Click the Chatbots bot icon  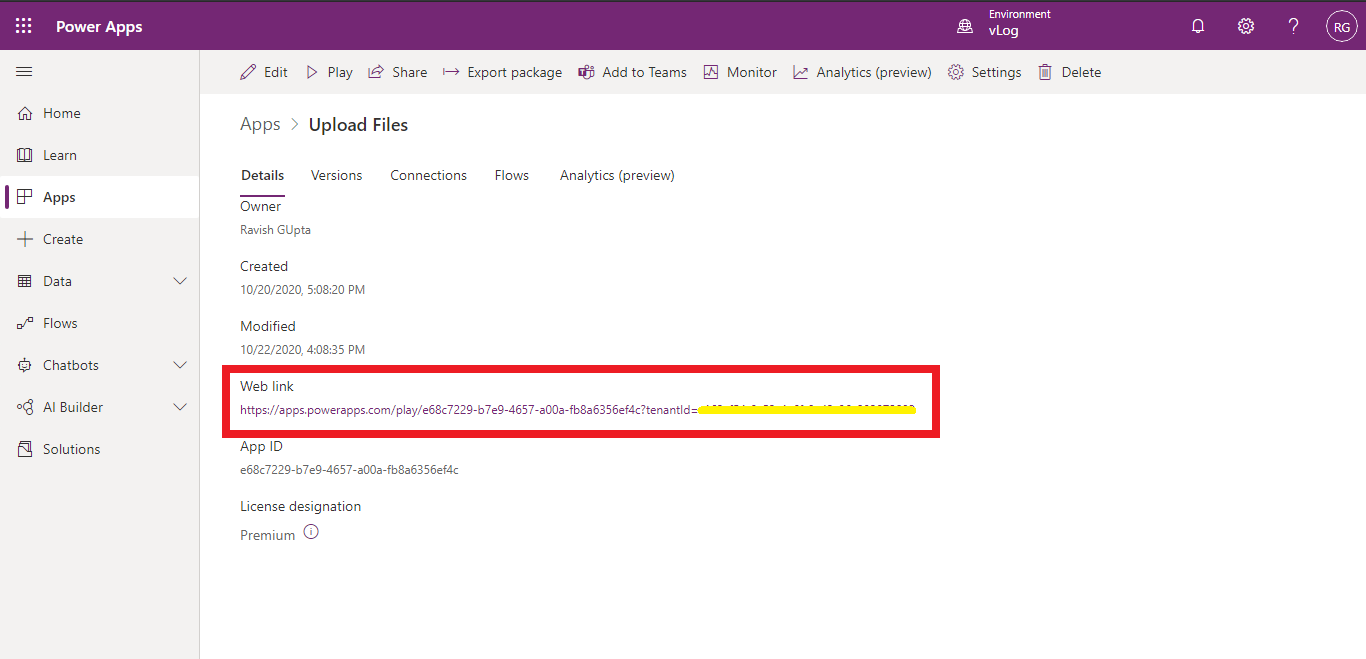[25, 366]
